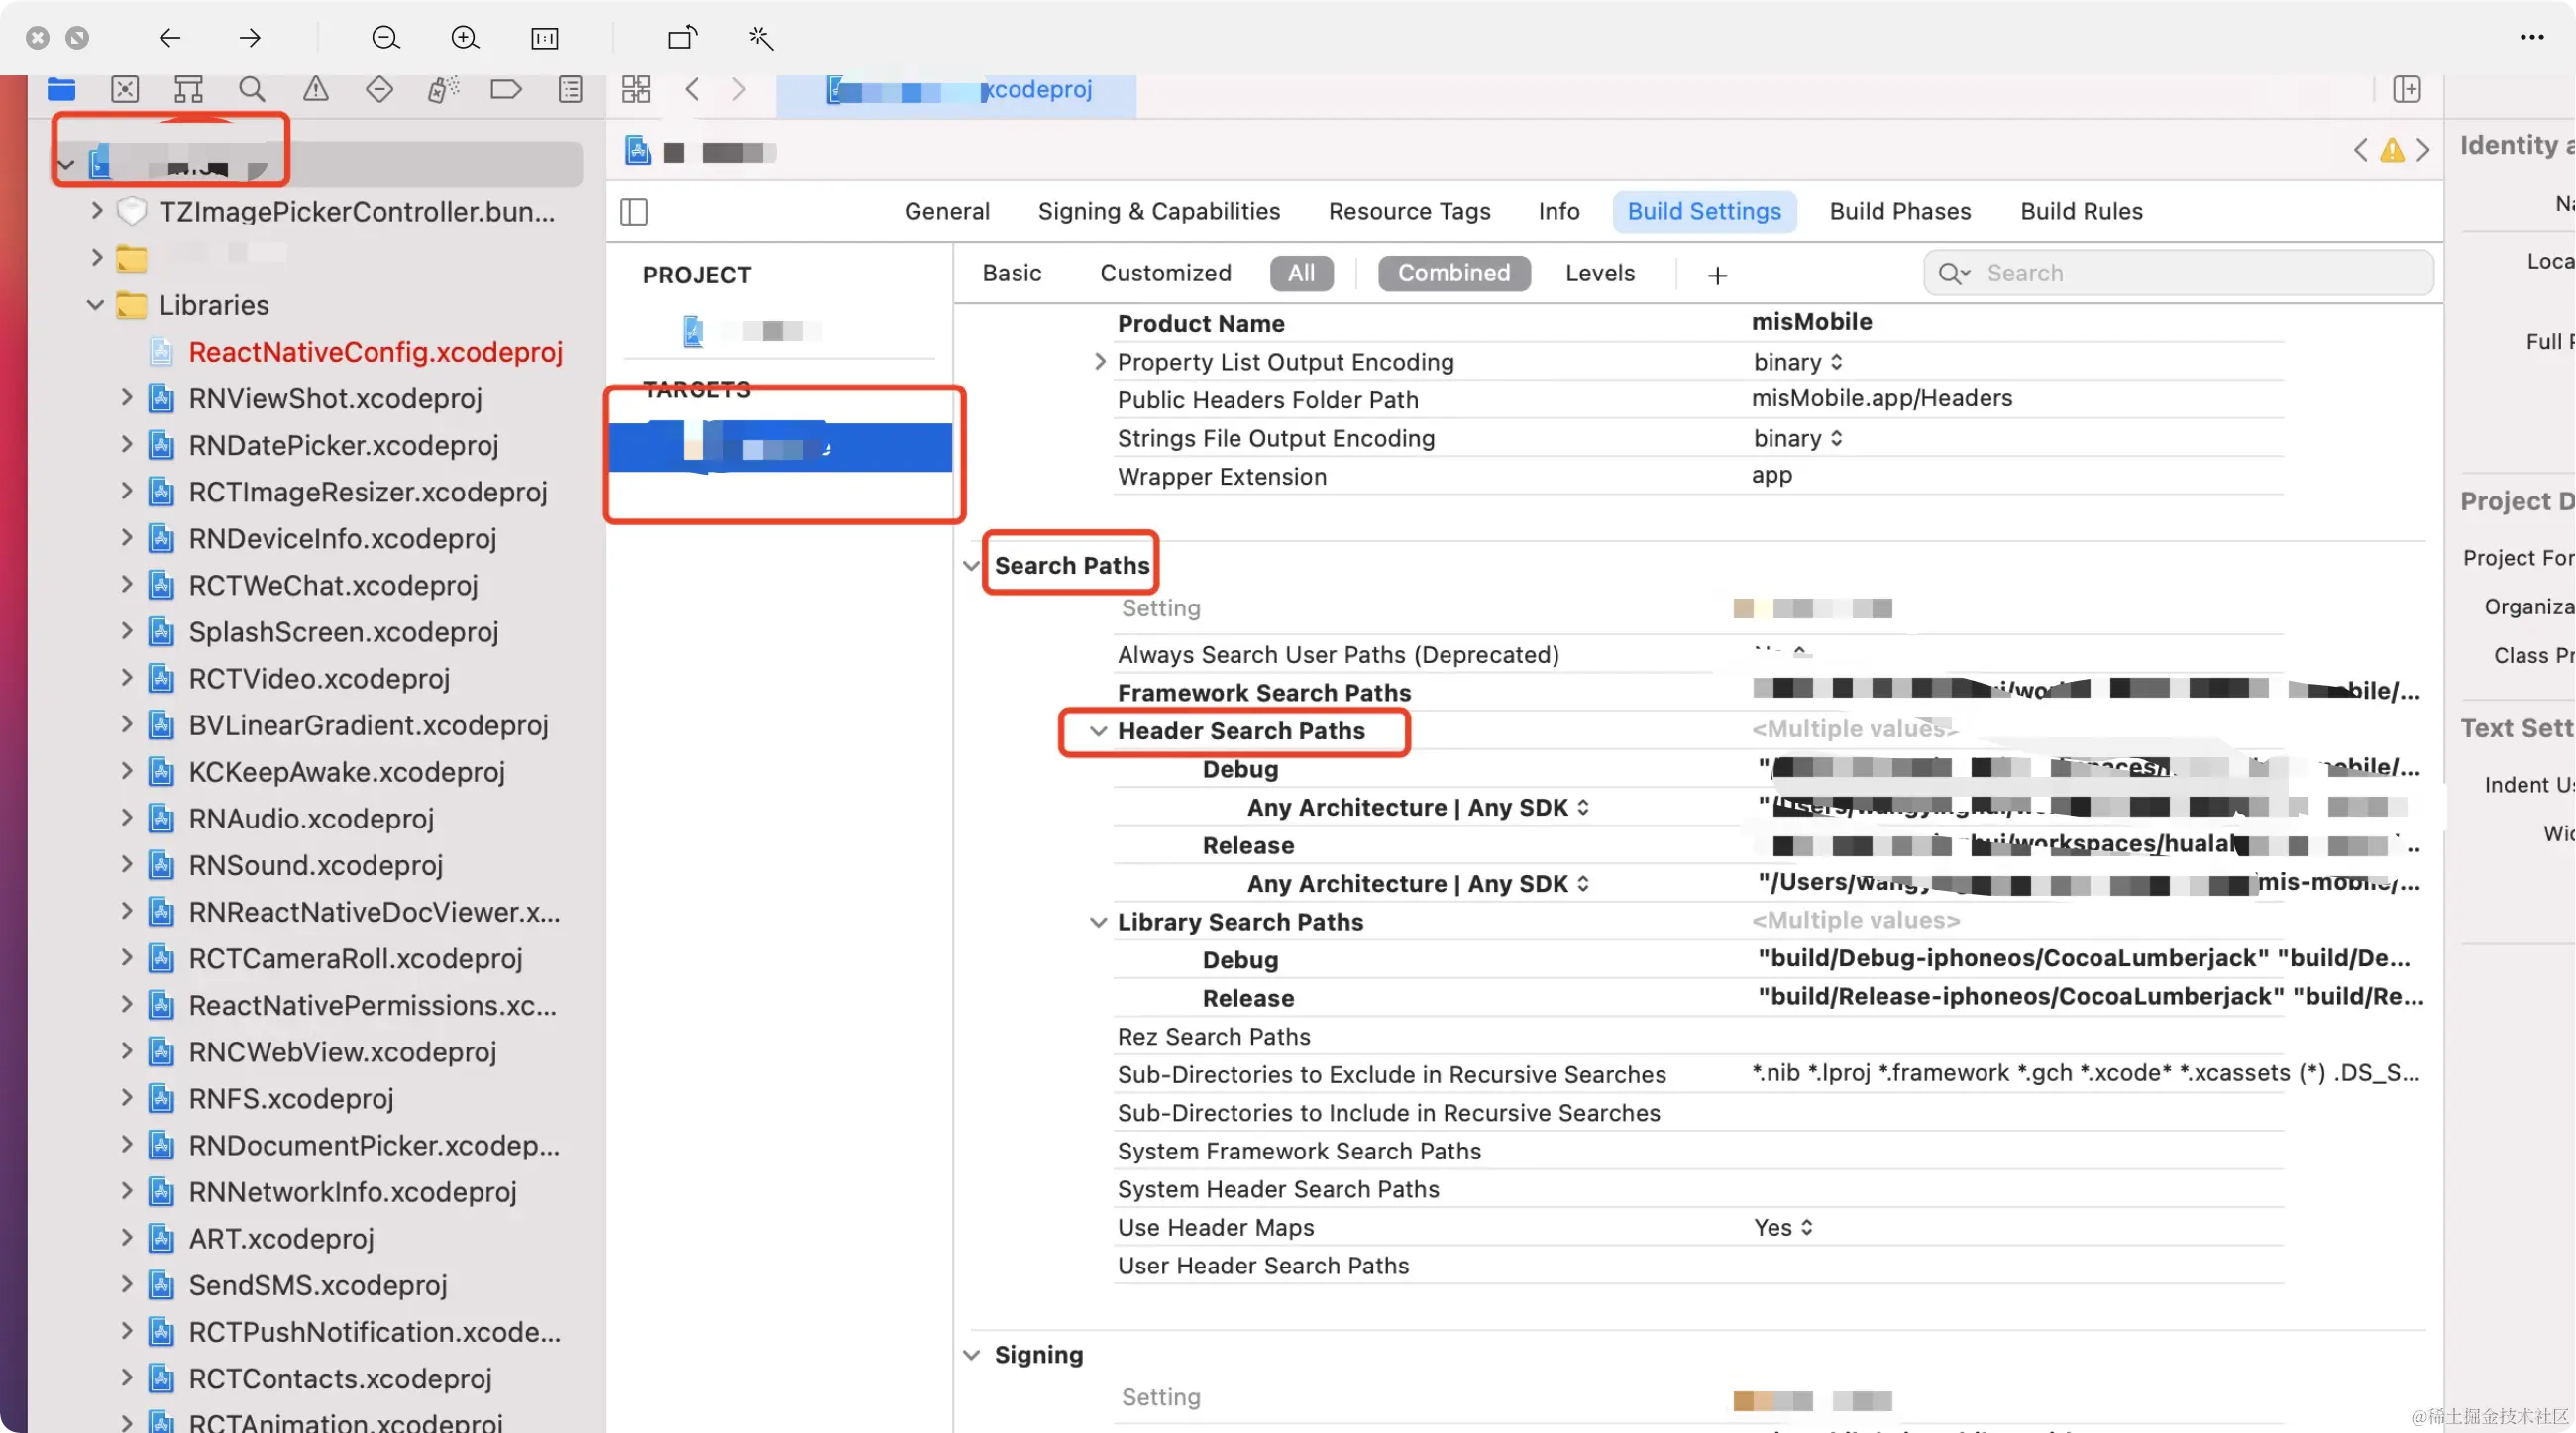2576x1433 pixels.
Task: Open the Report navigator list icon
Action: tap(570, 89)
